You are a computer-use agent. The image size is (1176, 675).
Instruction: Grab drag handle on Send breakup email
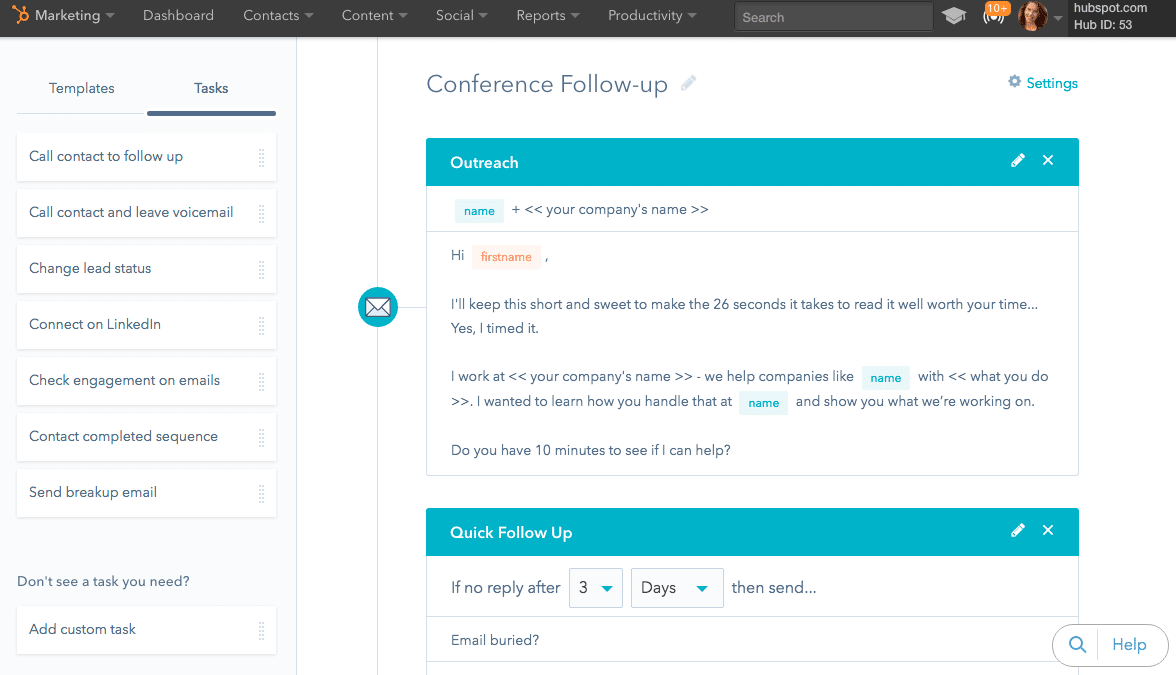pos(261,493)
